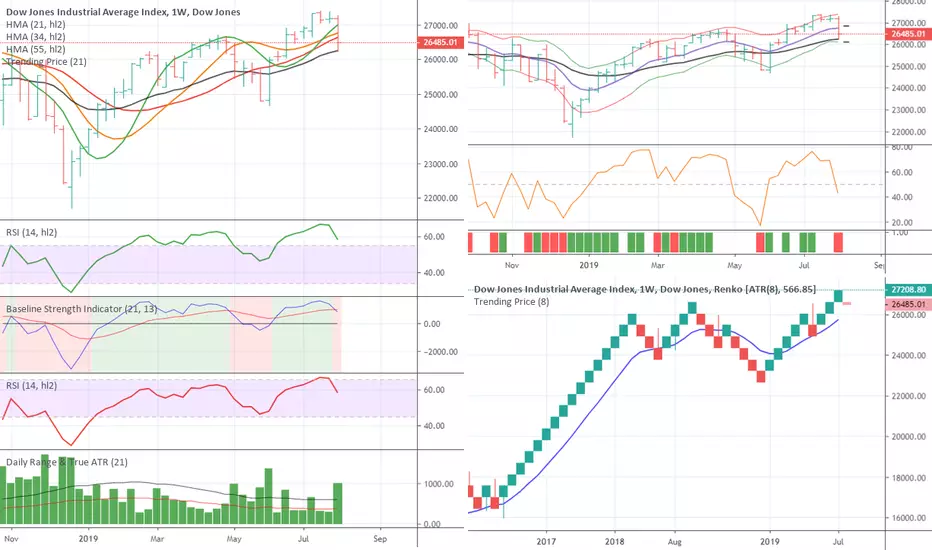Click 18000.00 on the Renko price axis
This screenshot has height=550, width=932.
(908, 477)
